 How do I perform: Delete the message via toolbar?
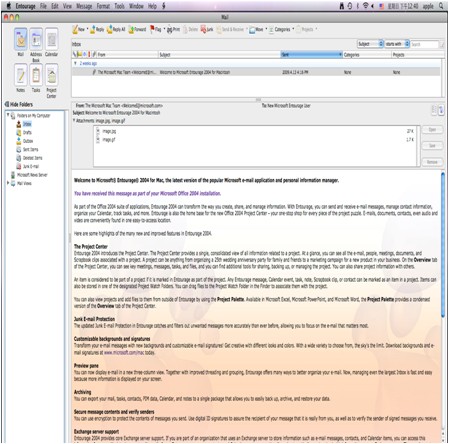(191, 29)
